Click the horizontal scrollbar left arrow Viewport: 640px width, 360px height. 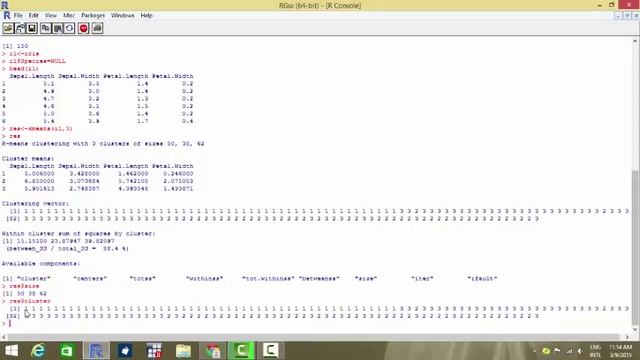(4, 337)
